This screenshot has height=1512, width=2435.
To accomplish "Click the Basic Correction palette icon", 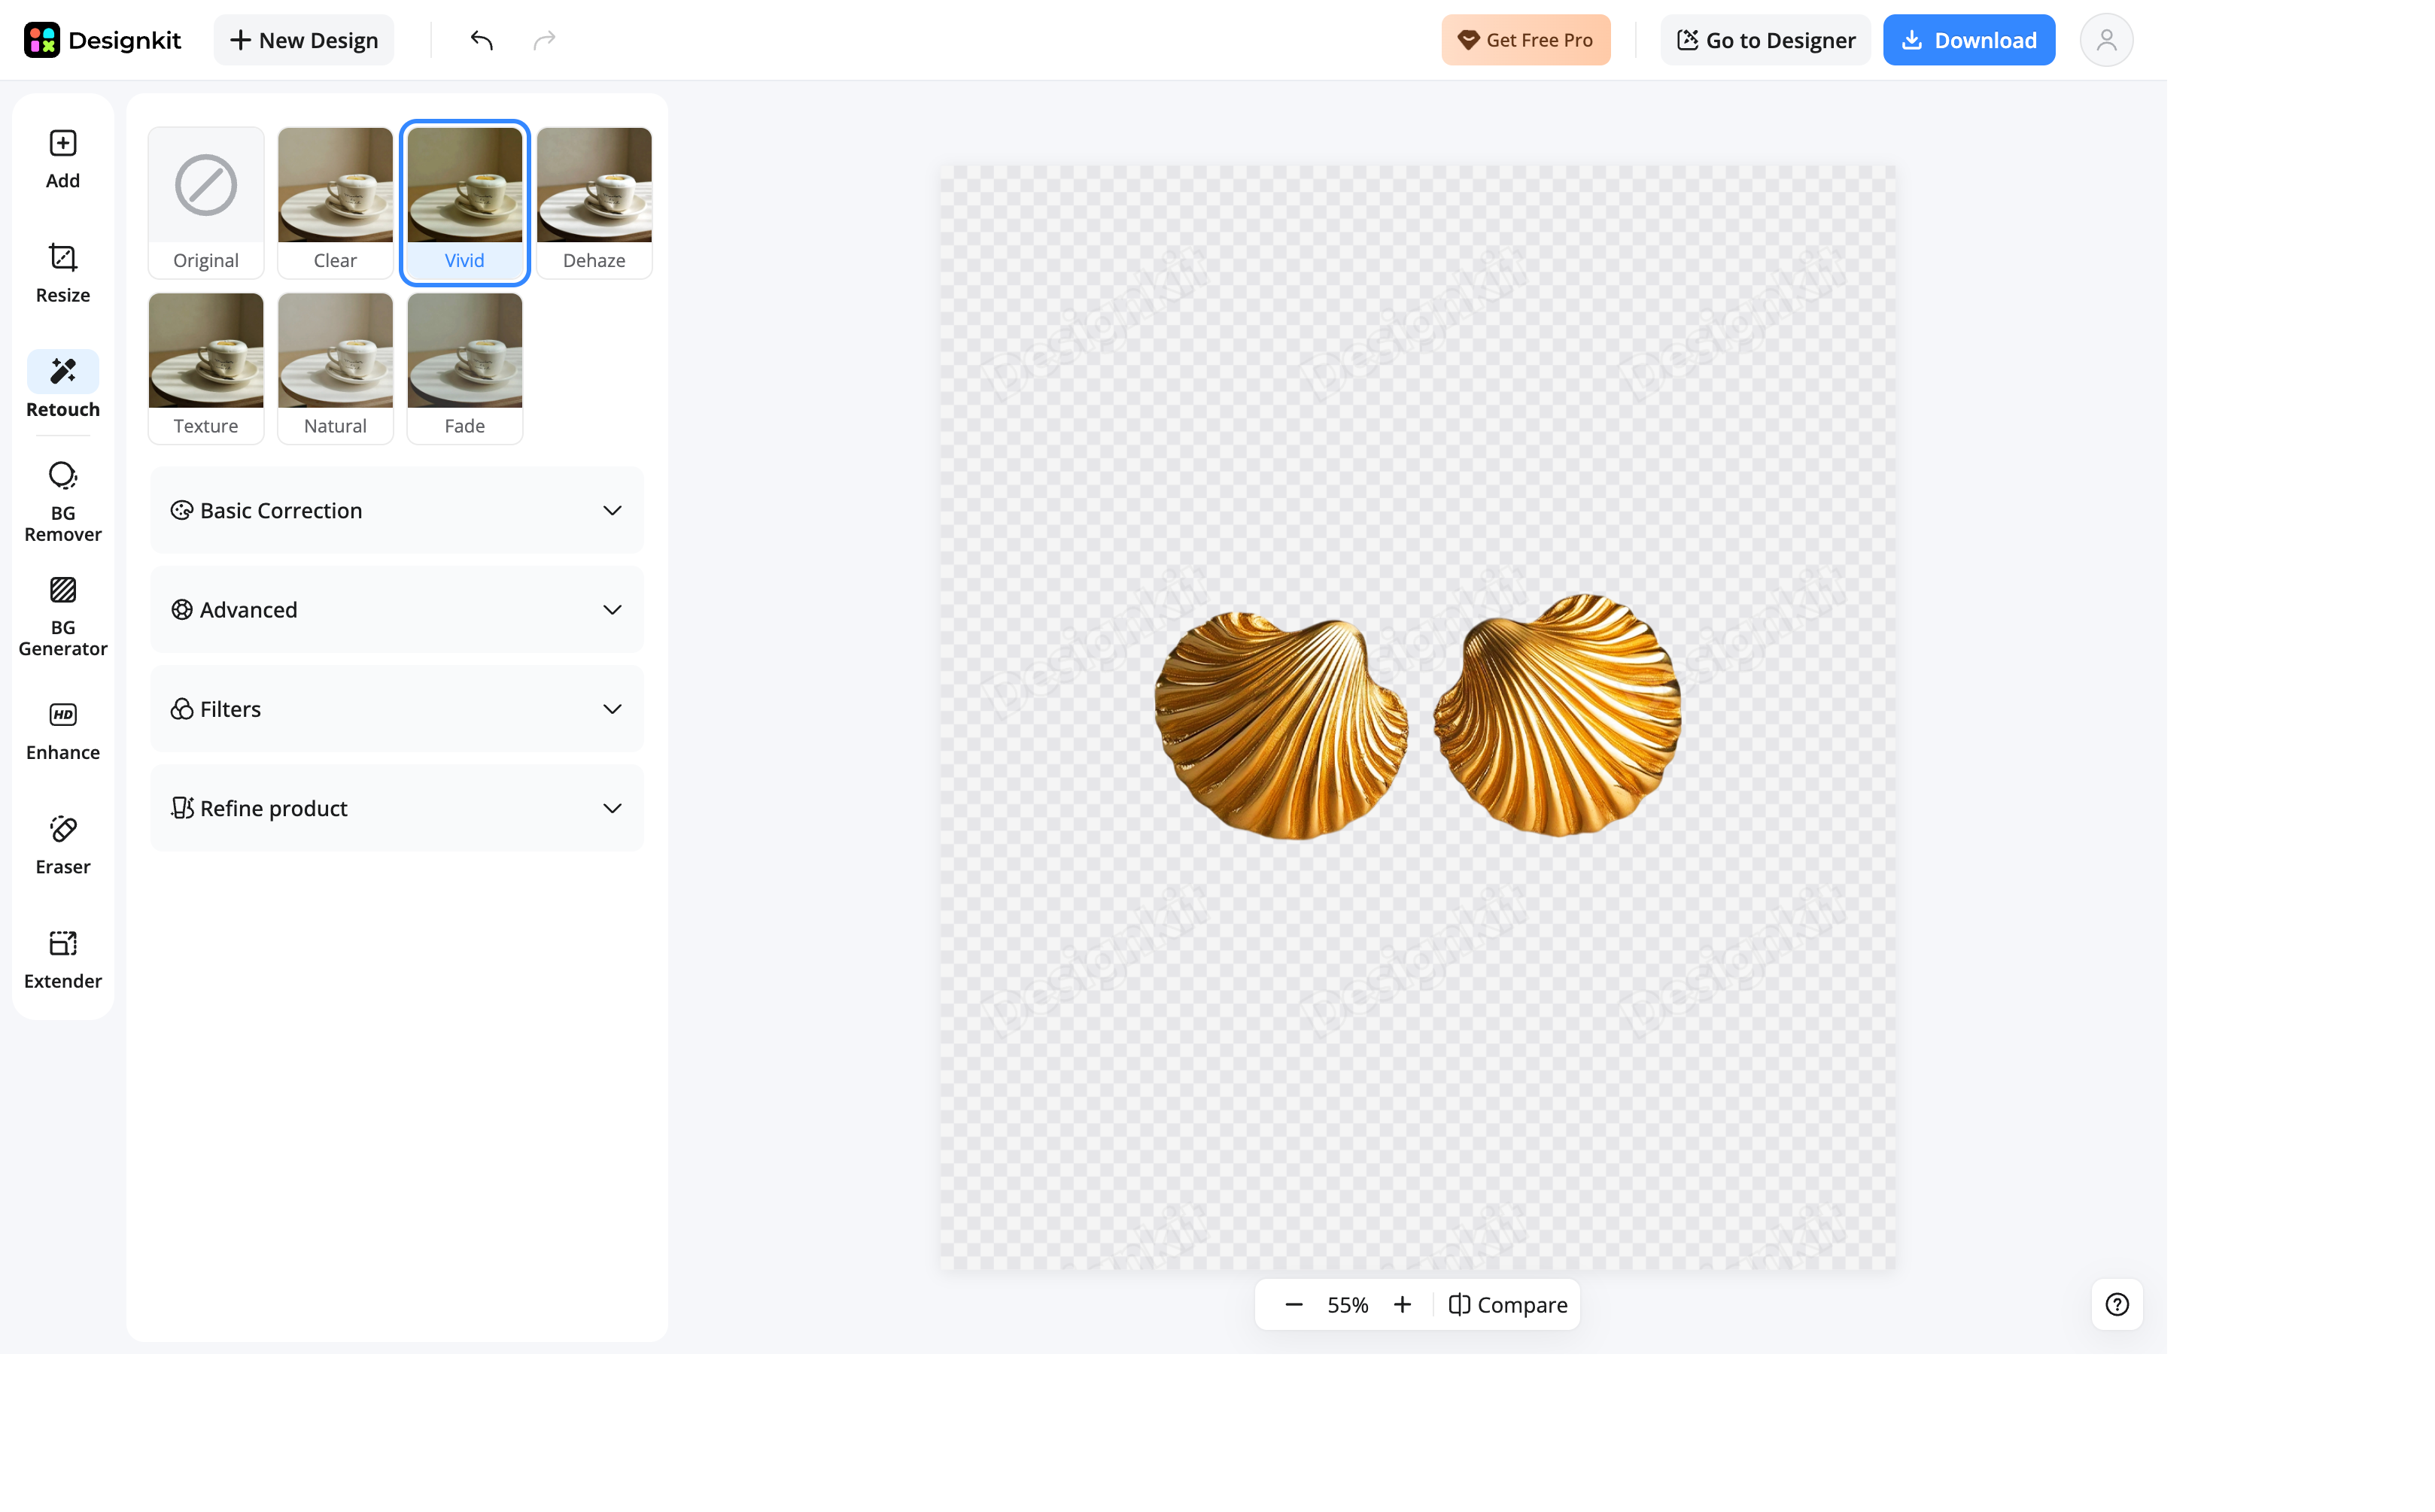I will 182,511.
